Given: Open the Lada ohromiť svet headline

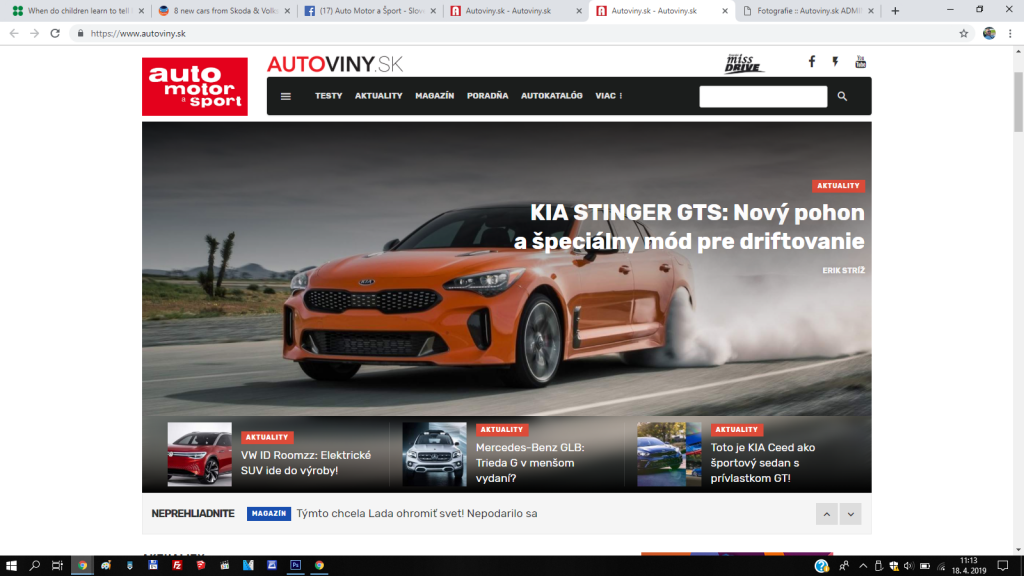Looking at the screenshot, I should (x=417, y=514).
